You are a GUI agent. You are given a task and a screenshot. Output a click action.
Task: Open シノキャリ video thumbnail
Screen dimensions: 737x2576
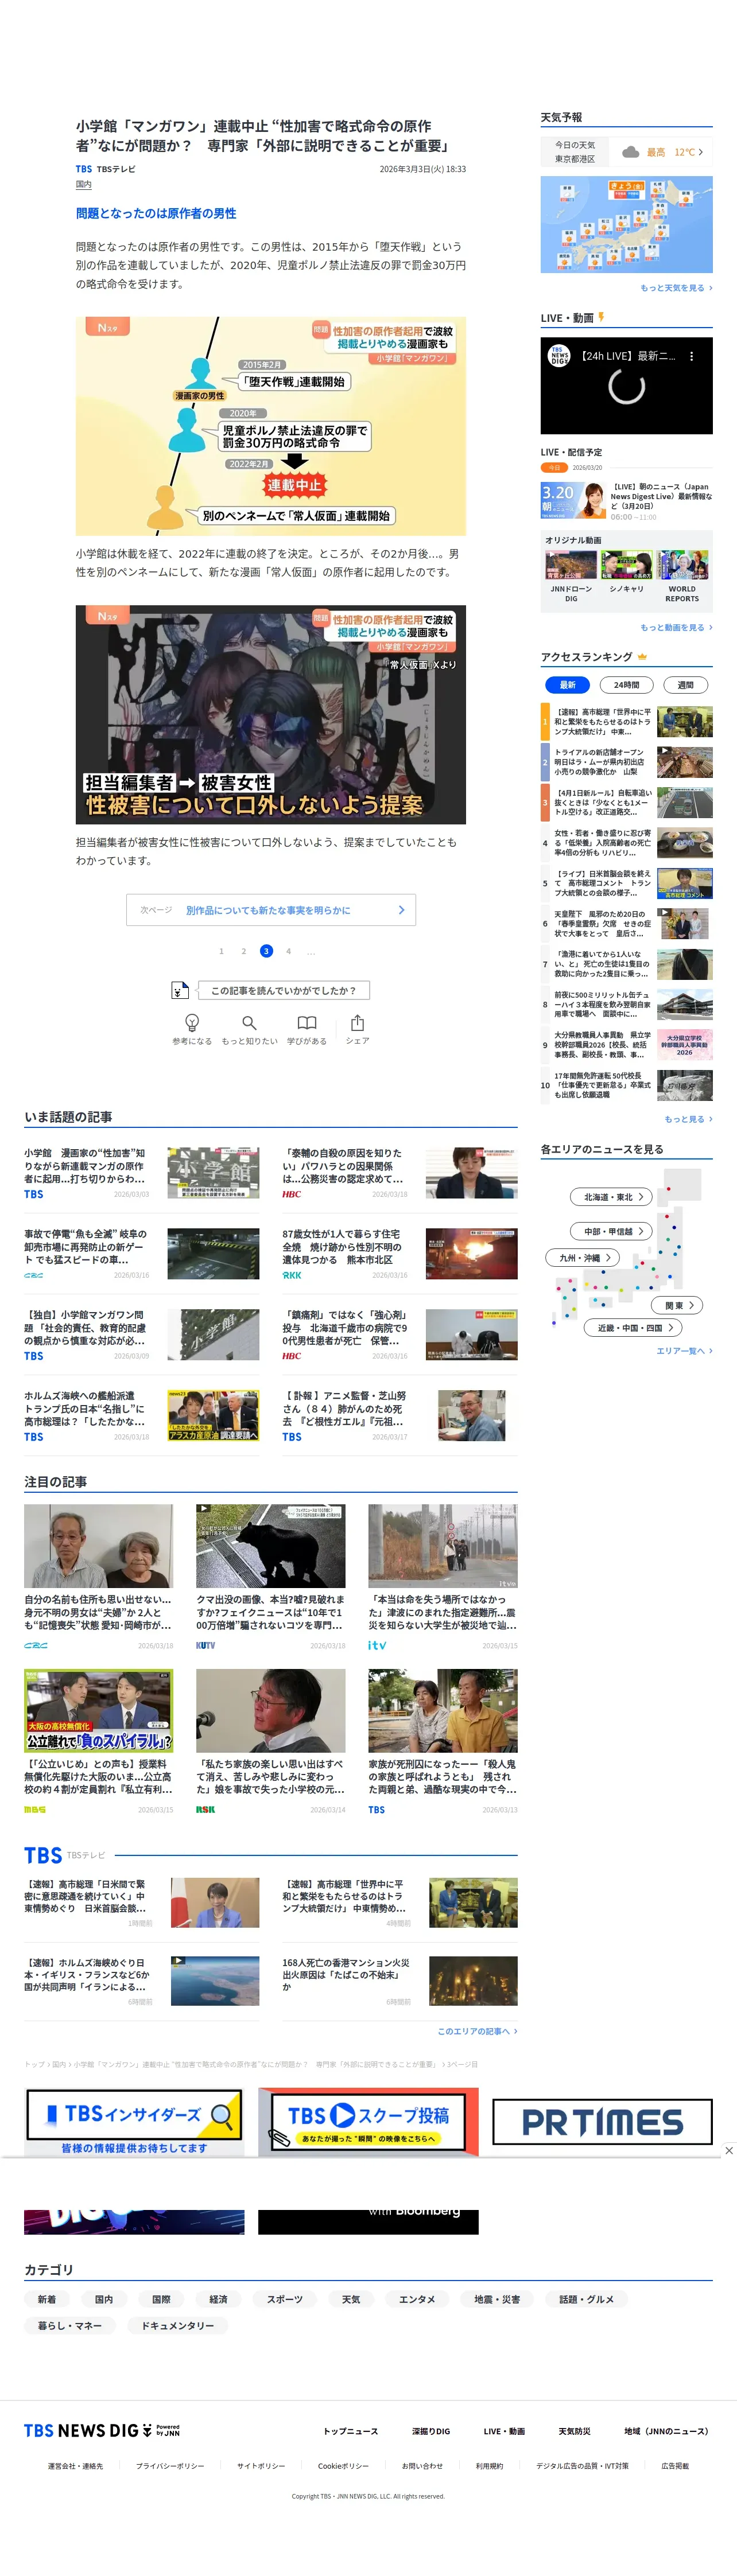pos(626,566)
